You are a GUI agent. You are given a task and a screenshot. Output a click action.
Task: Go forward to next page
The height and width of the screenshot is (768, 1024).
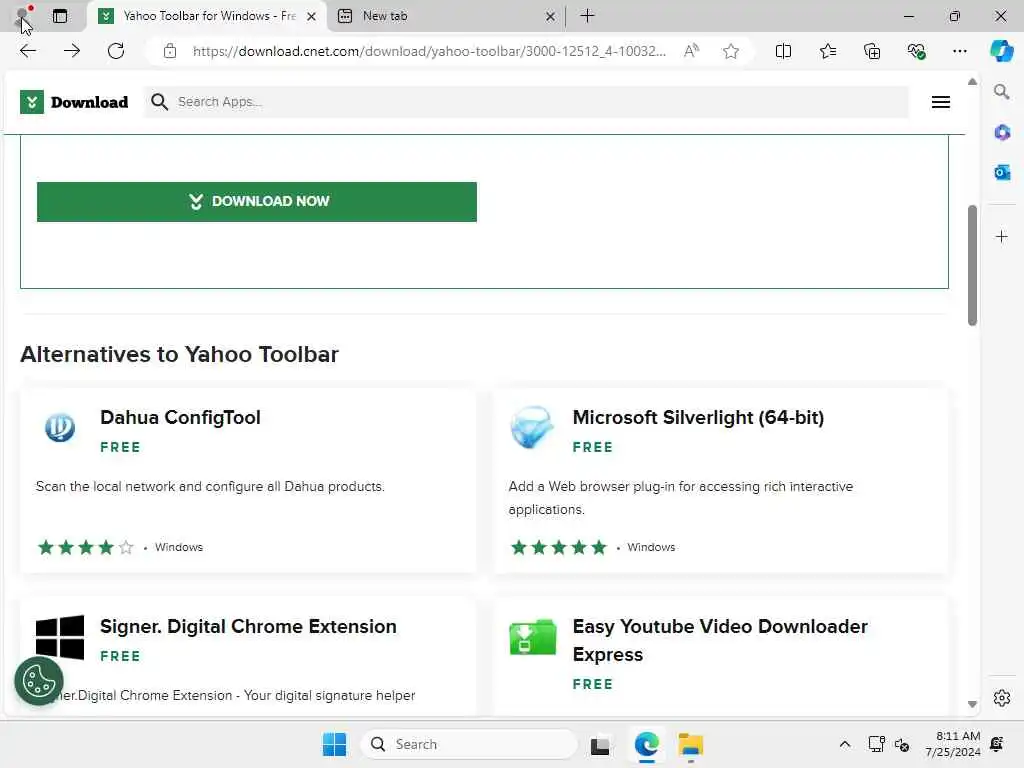coord(72,51)
